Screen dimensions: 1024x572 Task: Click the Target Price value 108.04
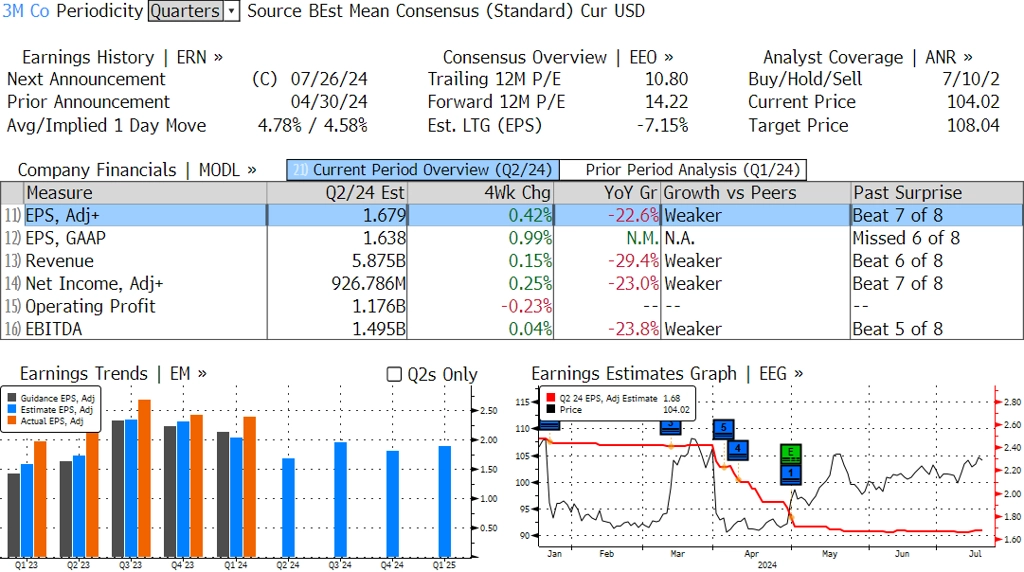[973, 125]
